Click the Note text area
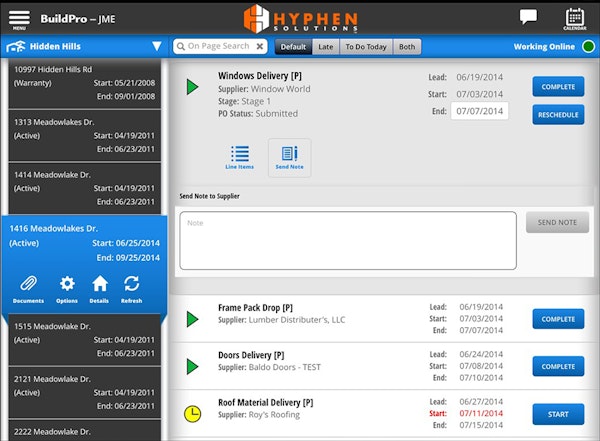This screenshot has width=600, height=441. (347, 240)
